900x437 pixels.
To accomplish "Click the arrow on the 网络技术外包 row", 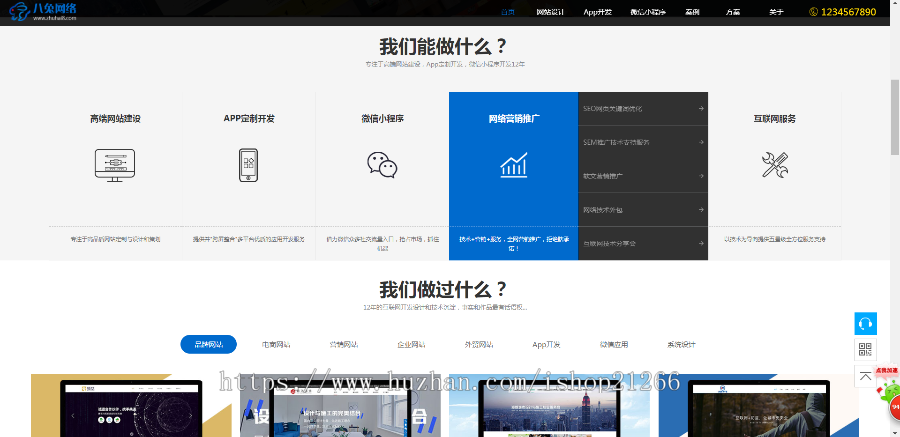I will (x=701, y=210).
